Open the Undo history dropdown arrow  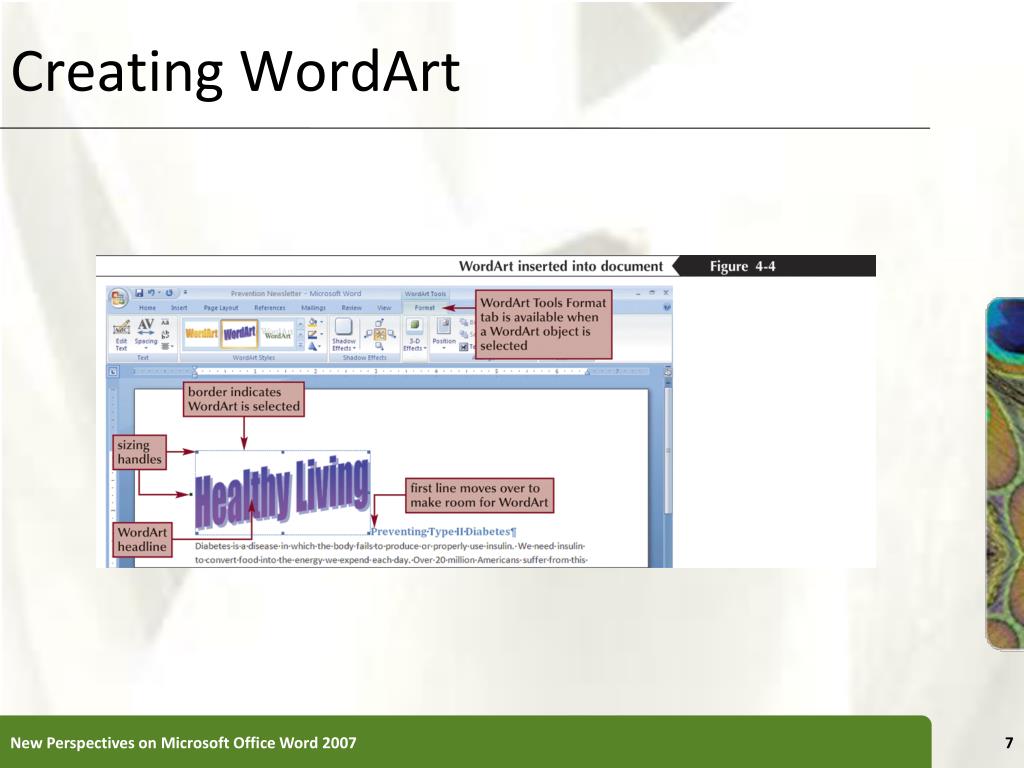pyautogui.click(x=158, y=293)
